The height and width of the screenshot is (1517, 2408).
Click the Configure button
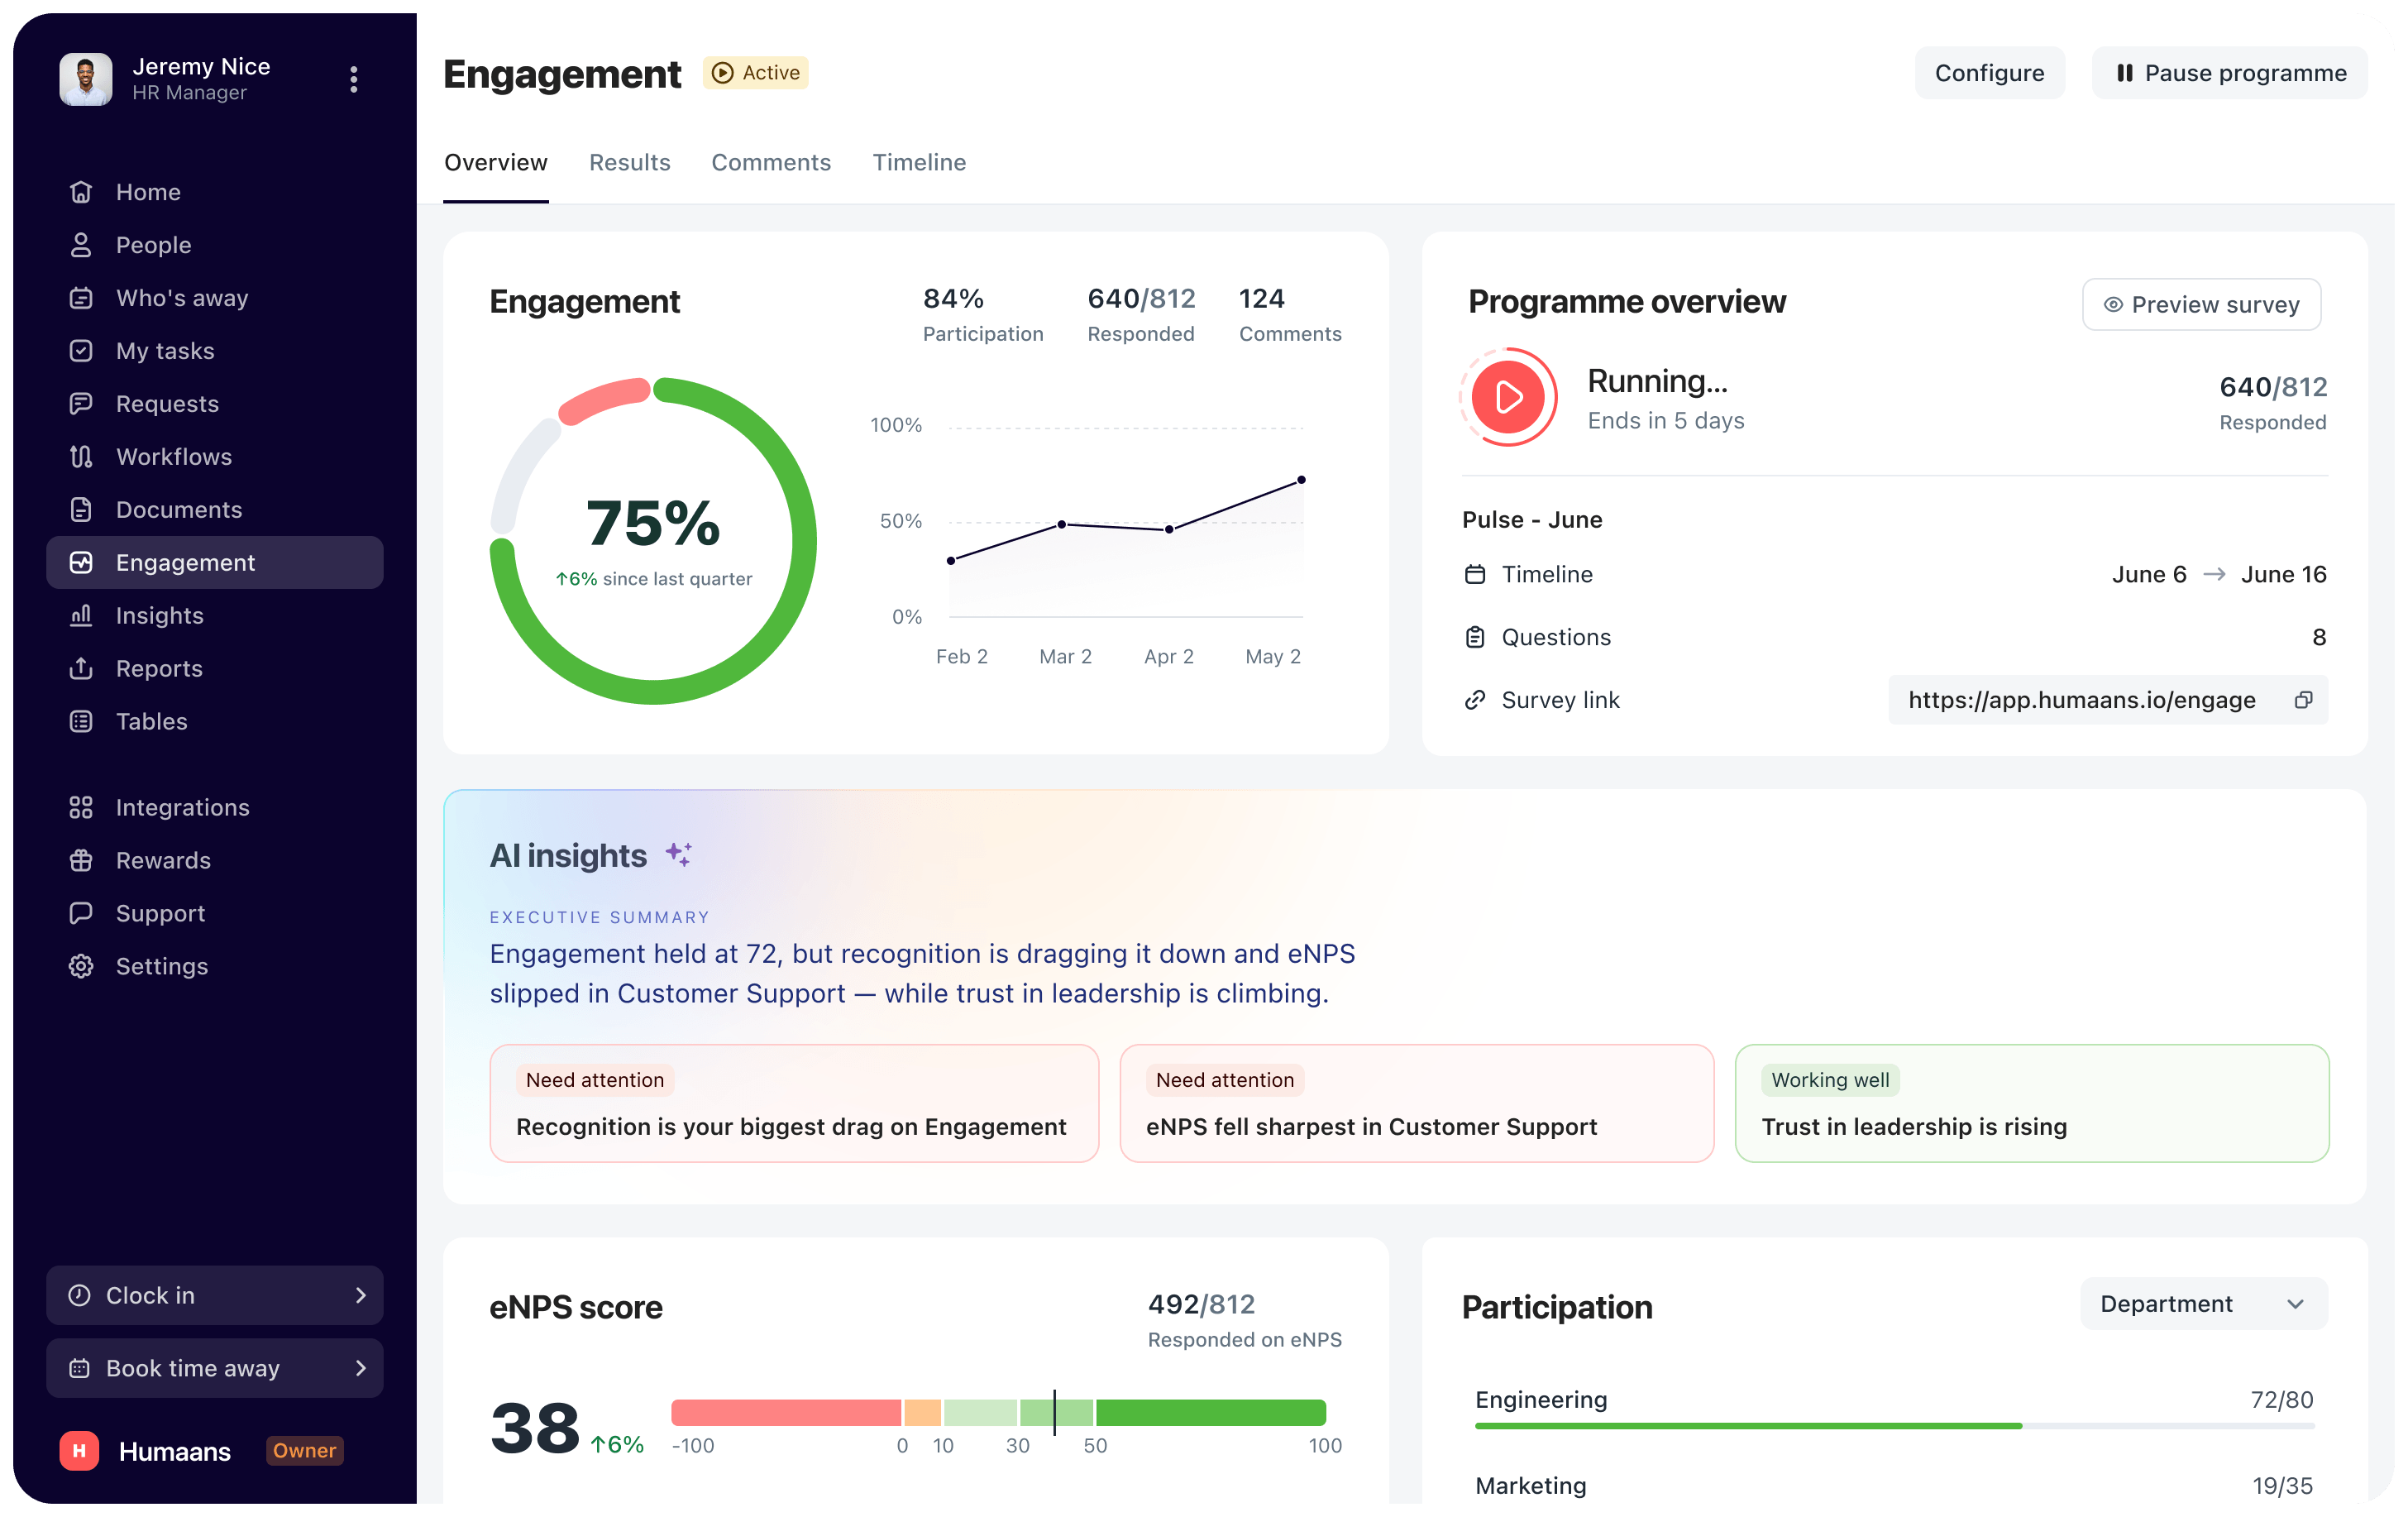point(1989,73)
